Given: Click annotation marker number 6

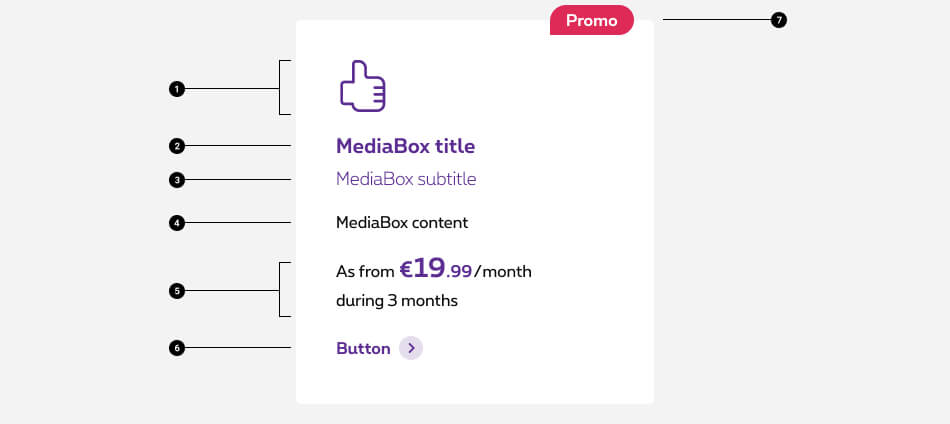Looking at the screenshot, I should pos(176,348).
